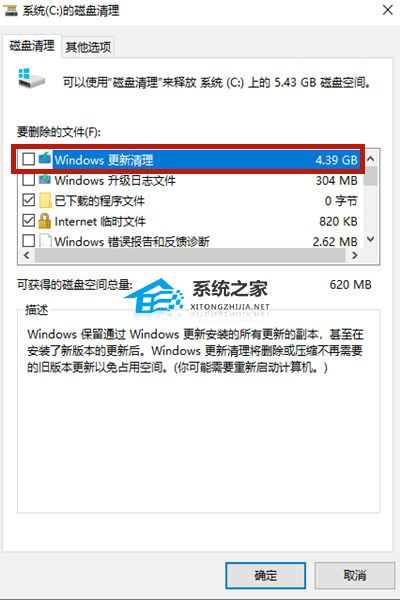Switch to the 其他选项 tab
Screen dimensions: 400x600
(x=88, y=47)
